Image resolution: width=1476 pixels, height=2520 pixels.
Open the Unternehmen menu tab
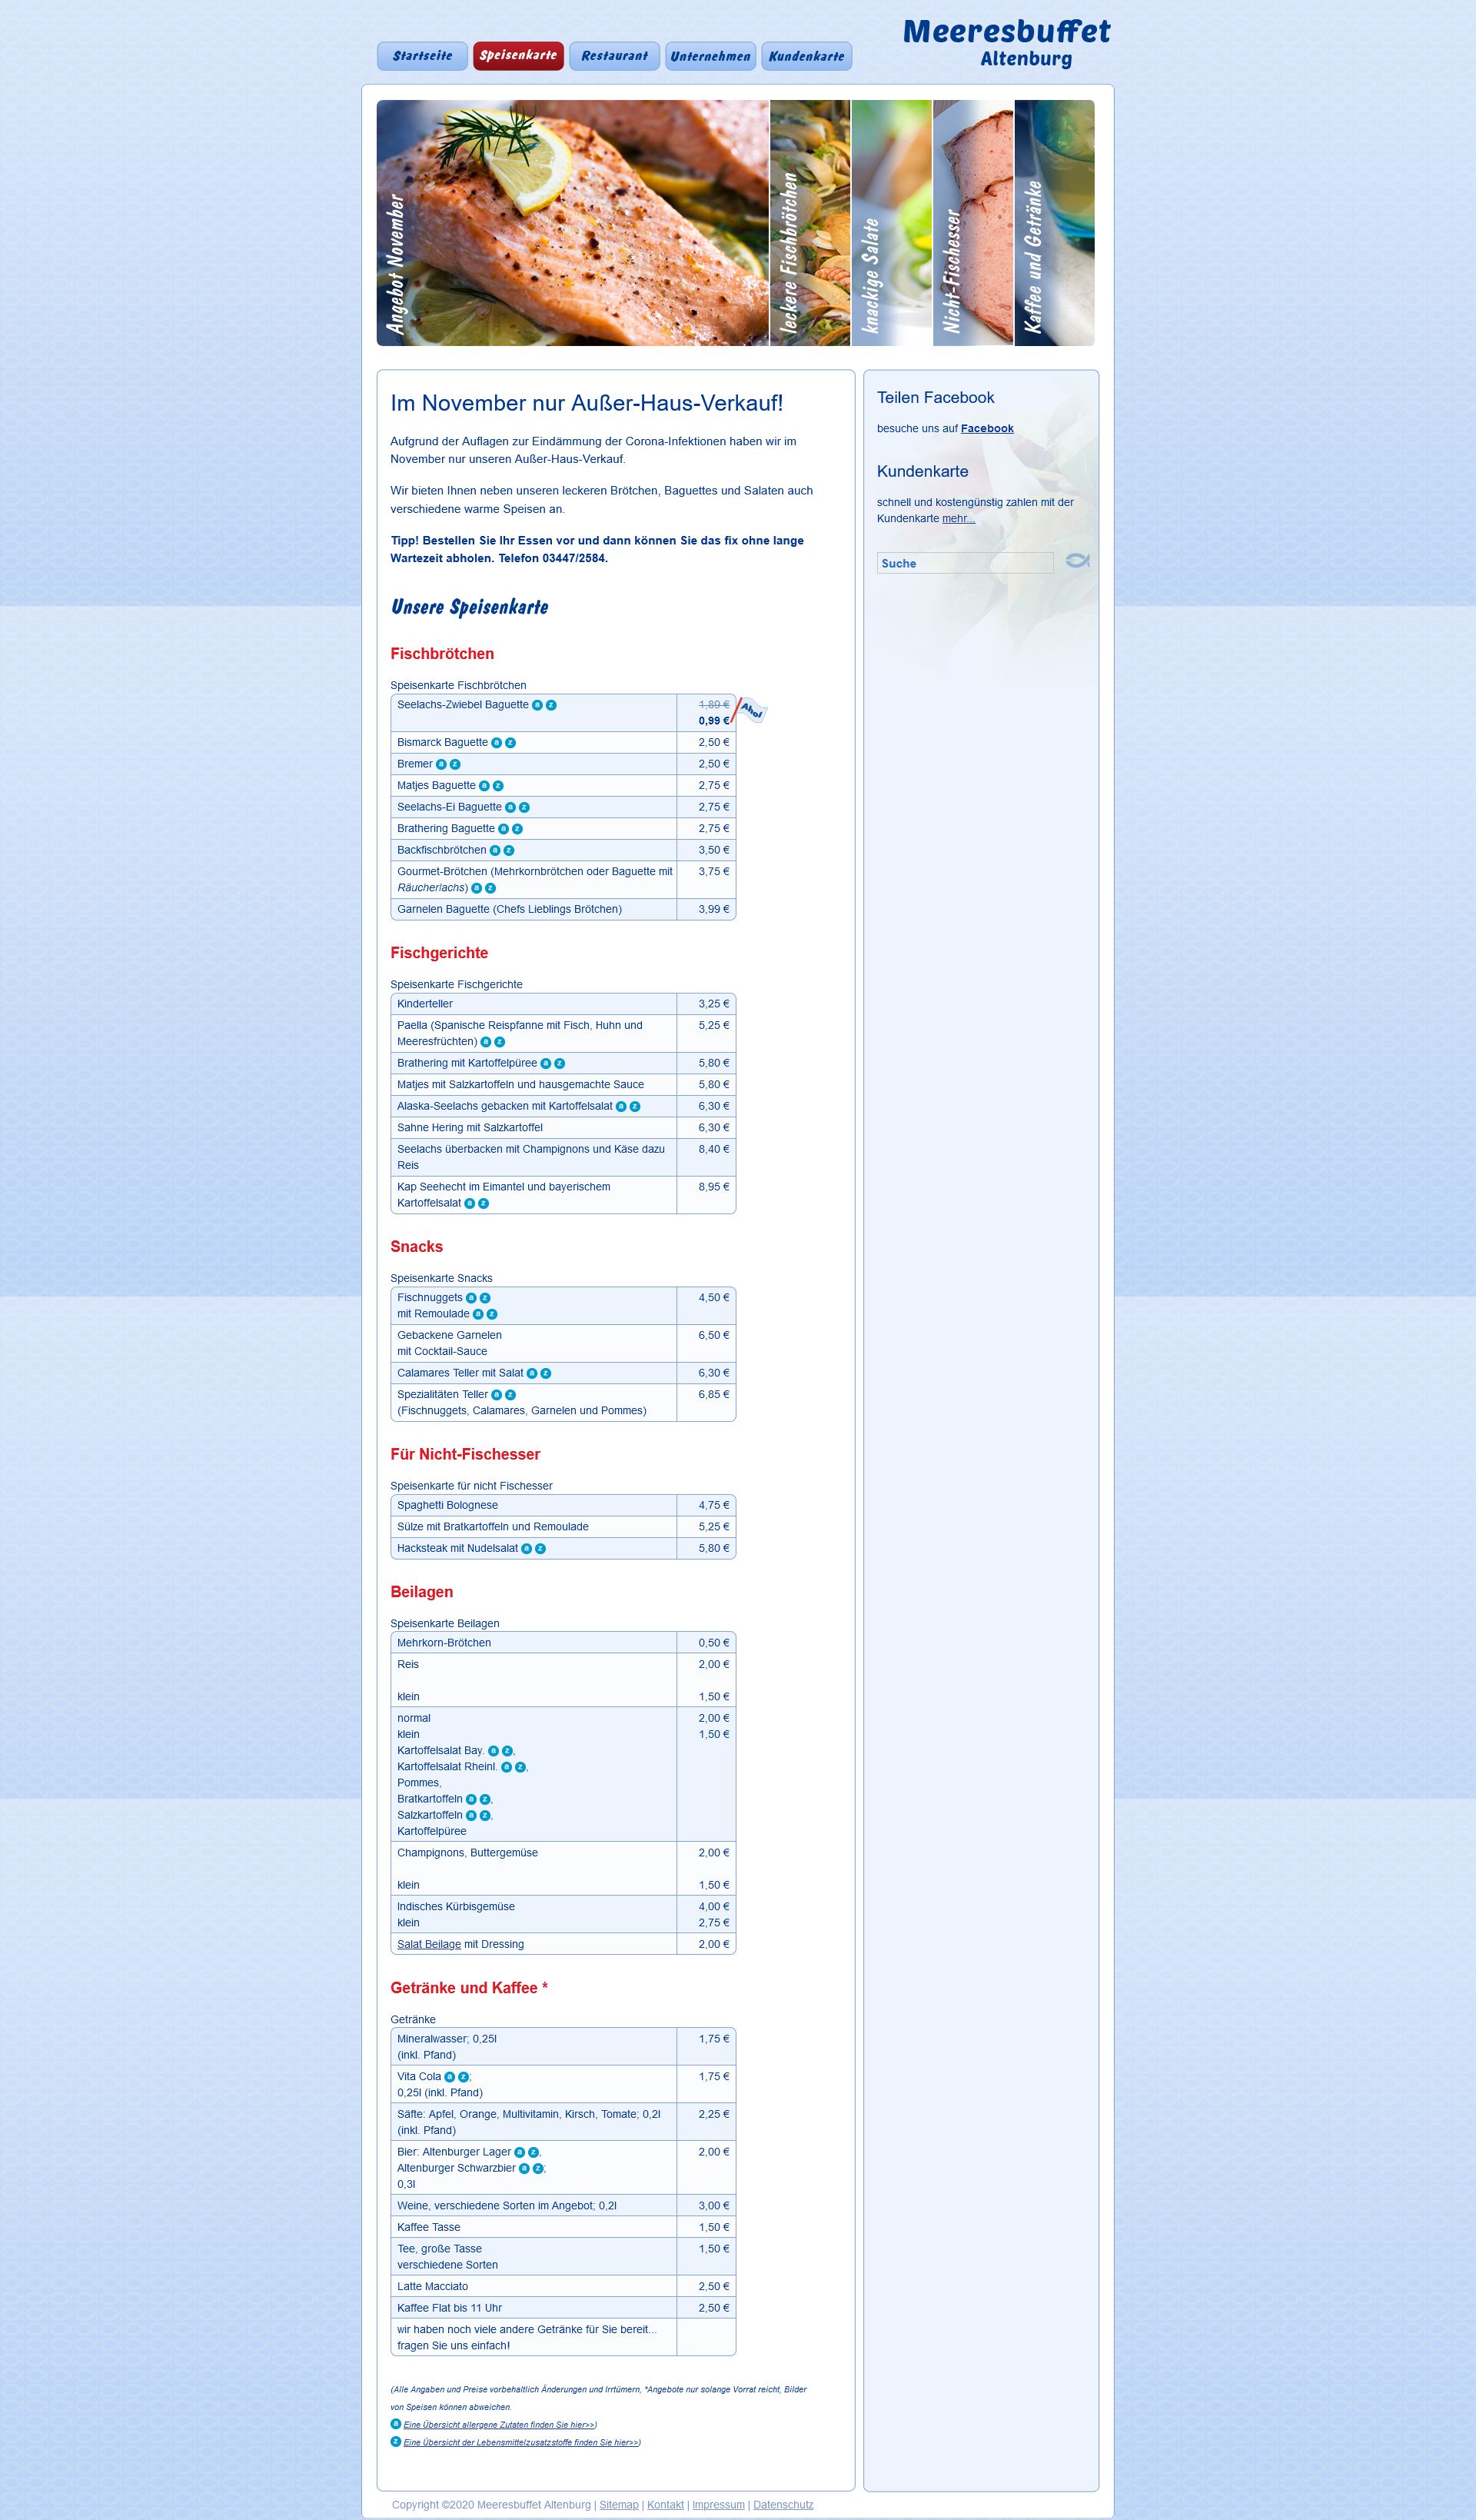pos(710,56)
